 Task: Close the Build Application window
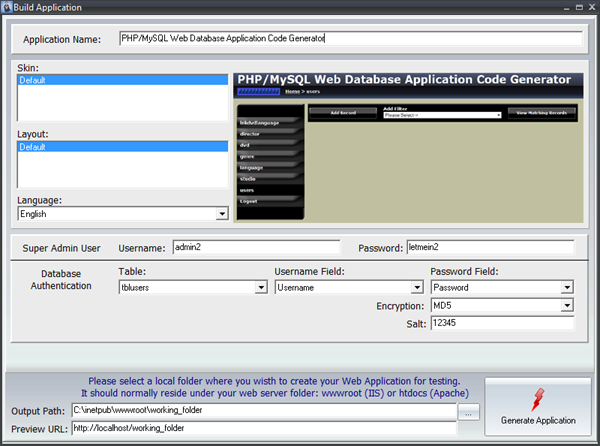click(x=592, y=7)
